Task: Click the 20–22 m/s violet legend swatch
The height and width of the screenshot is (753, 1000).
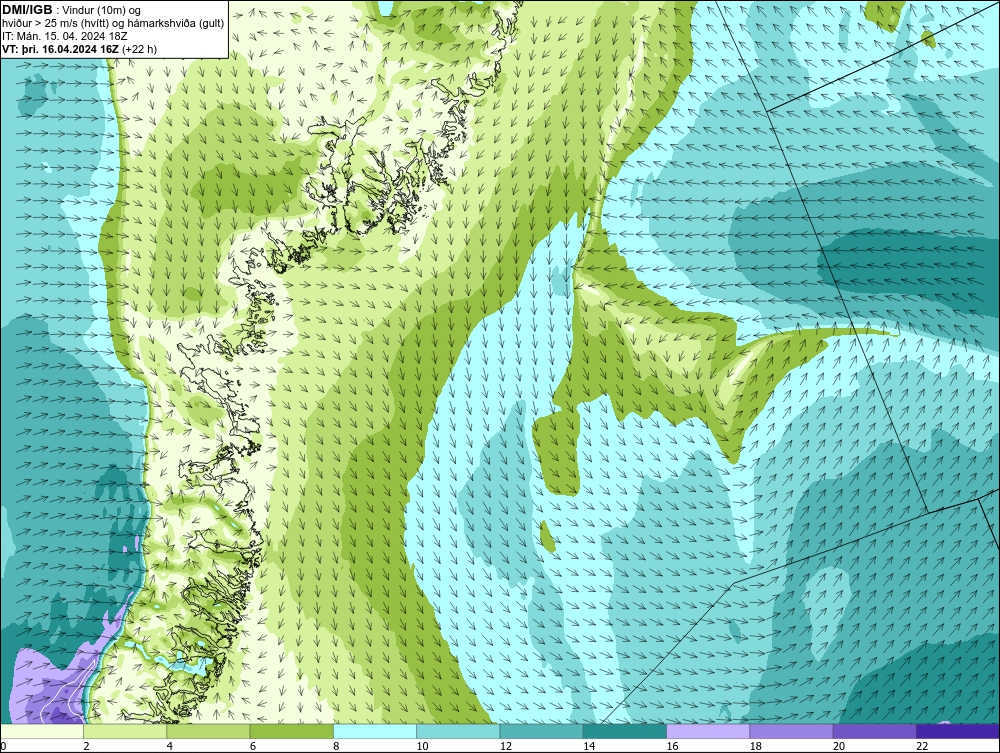Action: pos(874,731)
